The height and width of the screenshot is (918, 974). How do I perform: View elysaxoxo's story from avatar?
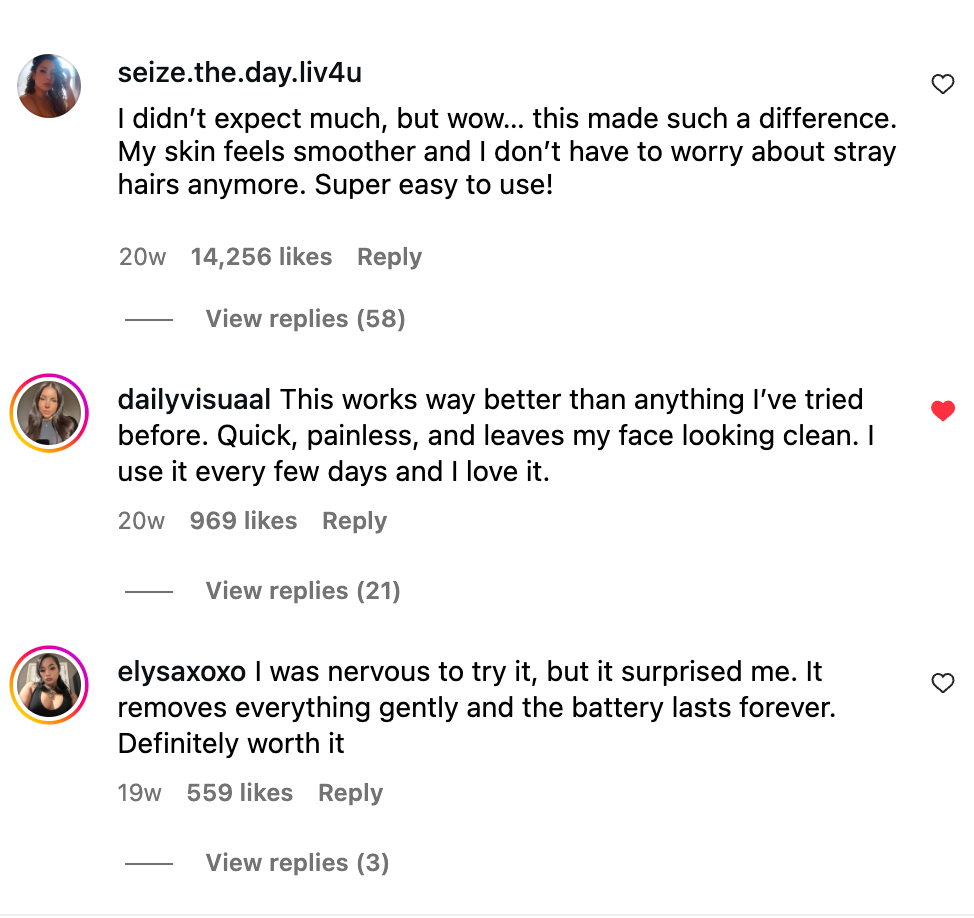[x=49, y=685]
